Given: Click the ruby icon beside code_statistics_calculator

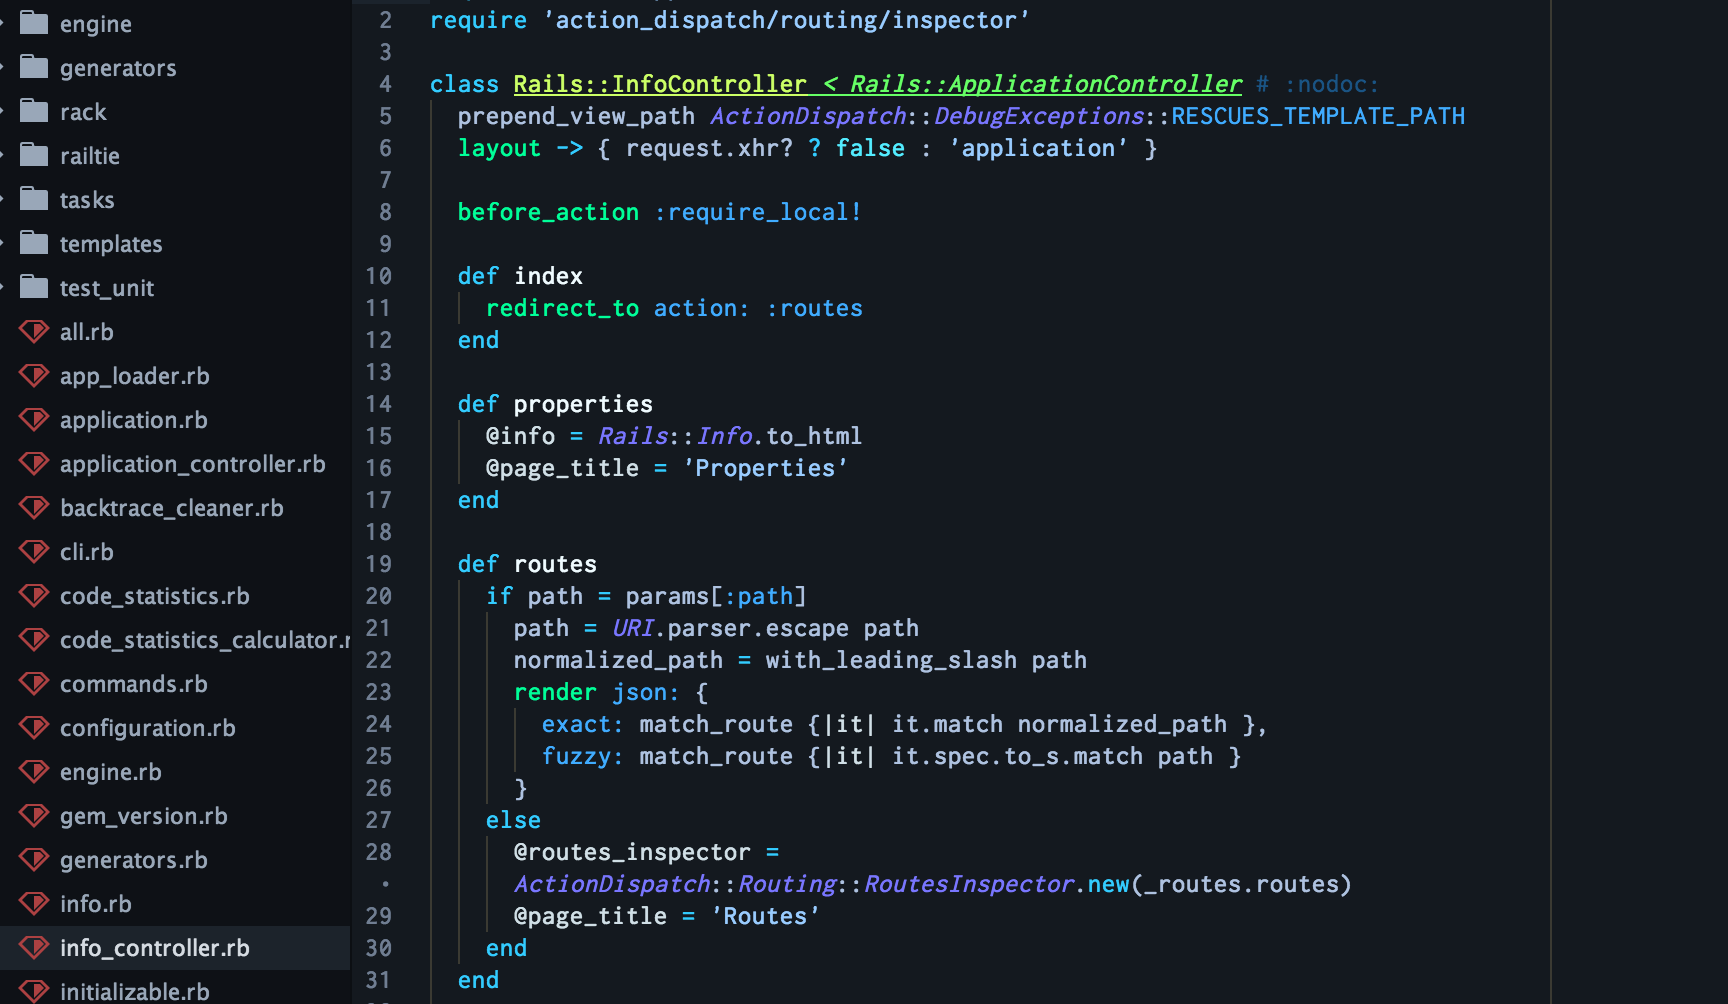Looking at the screenshot, I should (34, 639).
